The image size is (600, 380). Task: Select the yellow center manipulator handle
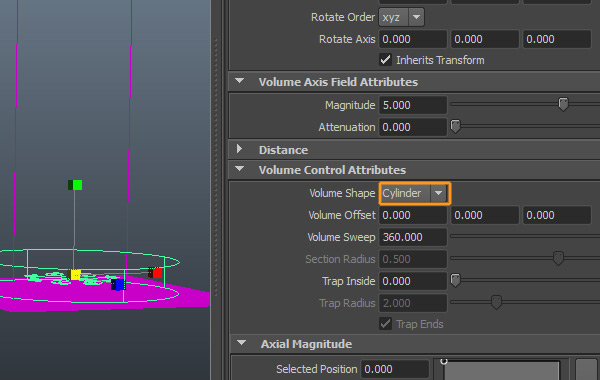point(74,274)
